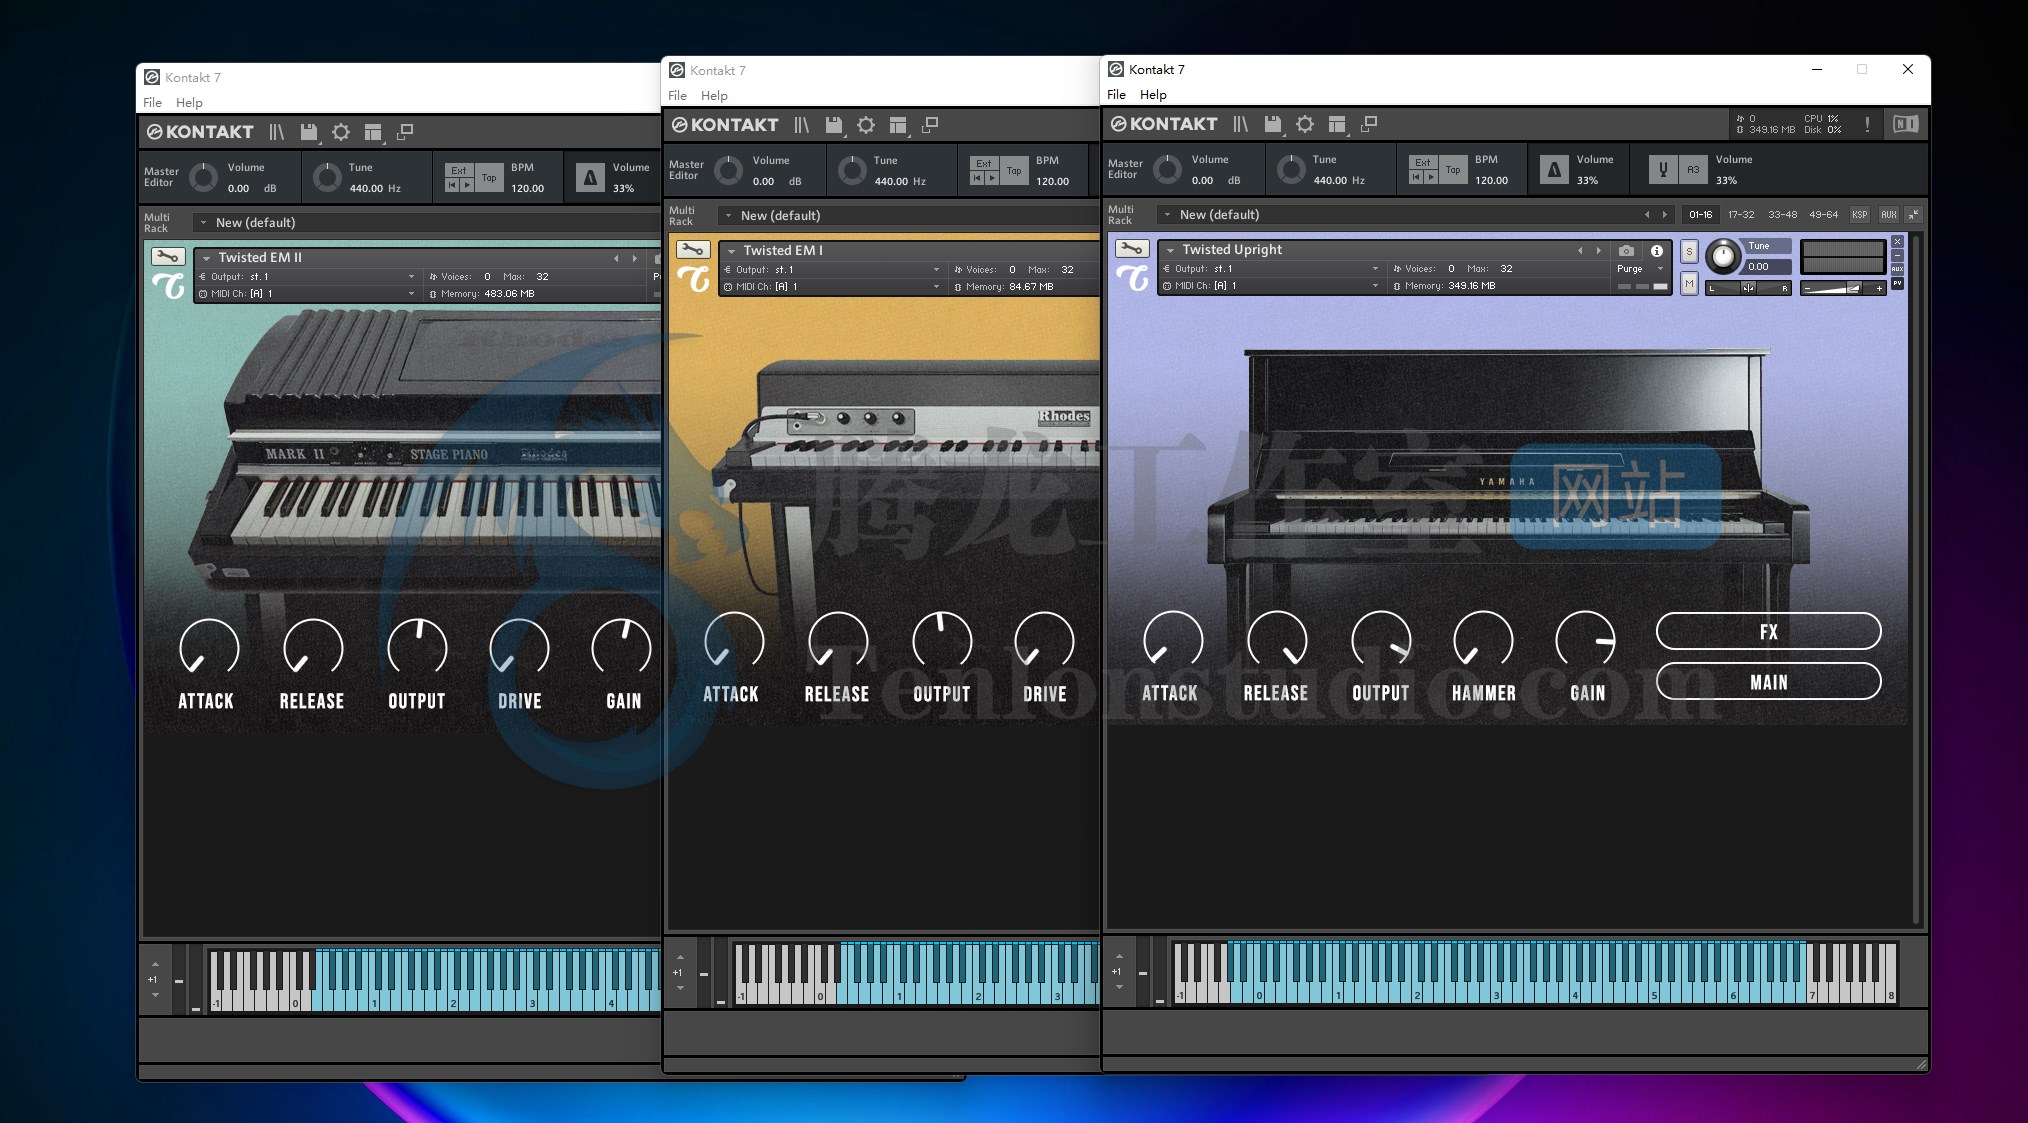Screen dimensions: 2028x1123
Task: Open settings gear in left Kontakt window
Action: 341,132
